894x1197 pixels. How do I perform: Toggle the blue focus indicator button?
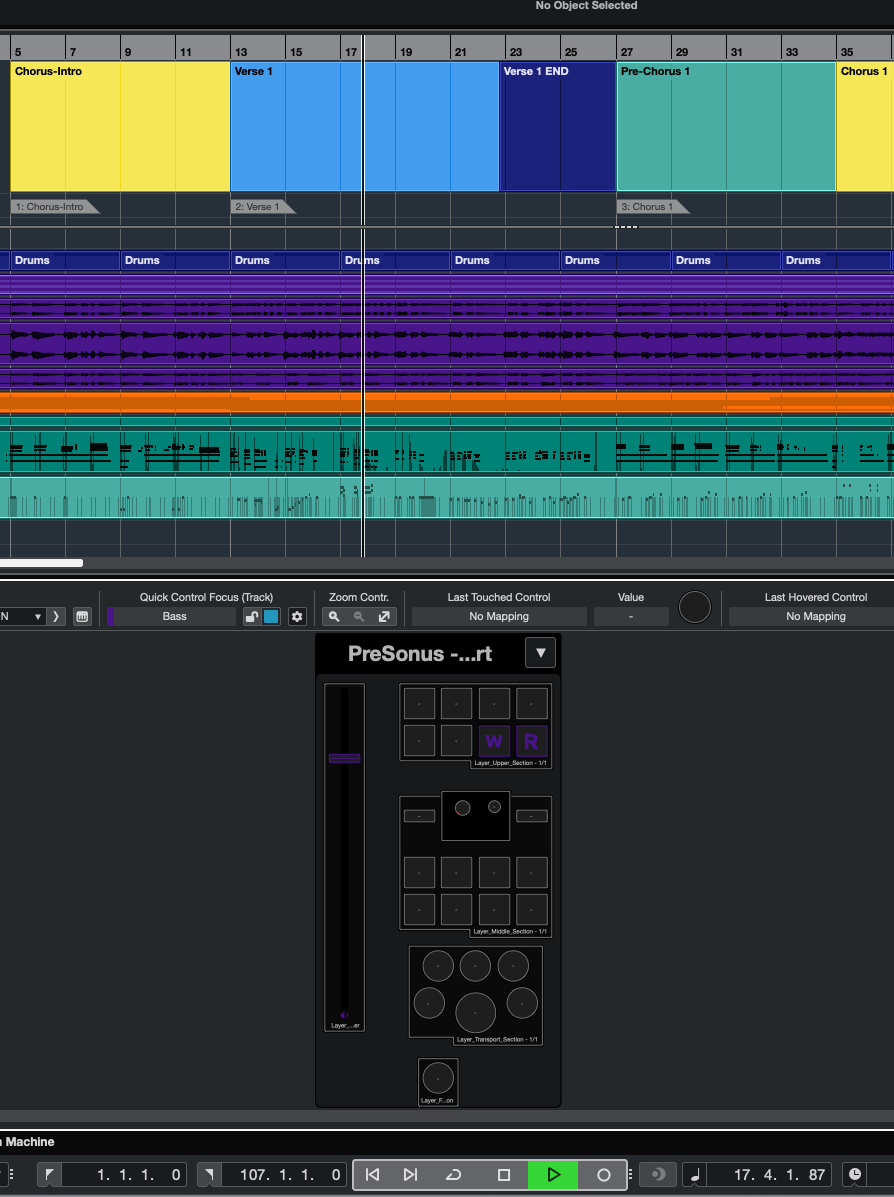tap(271, 616)
